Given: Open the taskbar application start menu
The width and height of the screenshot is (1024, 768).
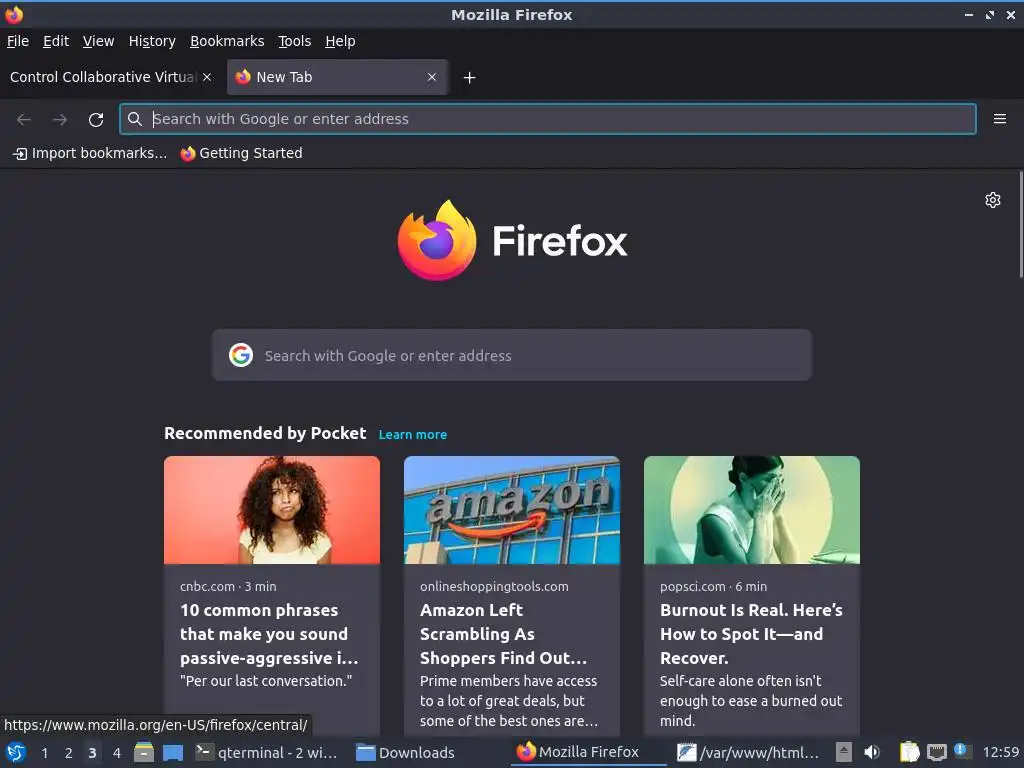Looking at the screenshot, I should click(16, 753).
